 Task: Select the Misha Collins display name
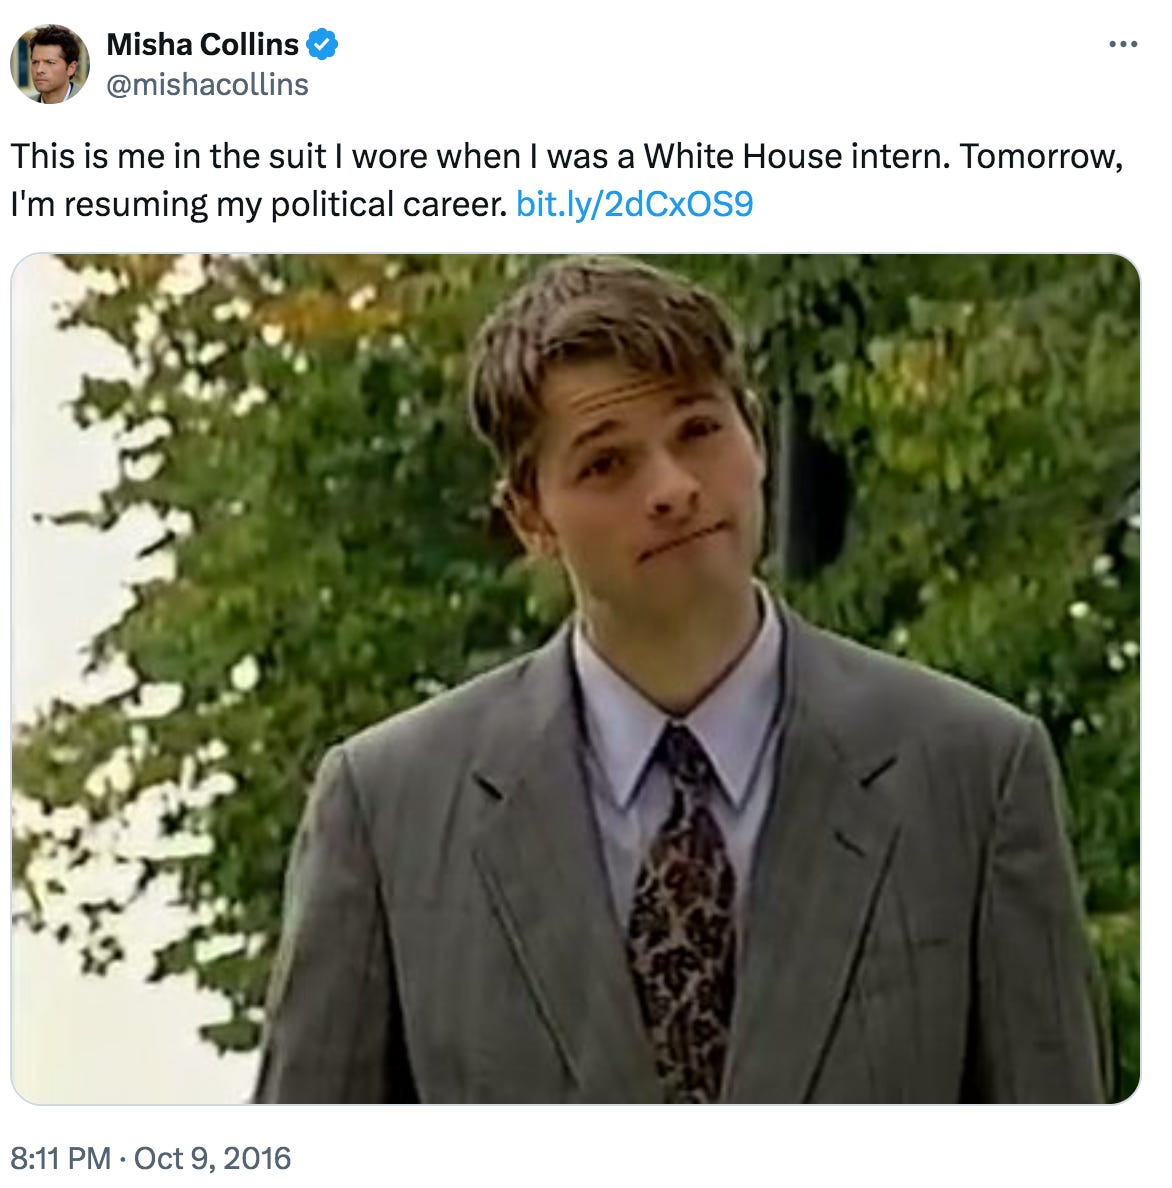point(202,44)
